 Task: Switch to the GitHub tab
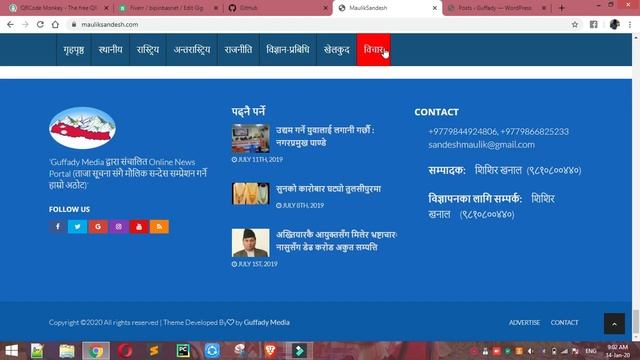point(278,8)
